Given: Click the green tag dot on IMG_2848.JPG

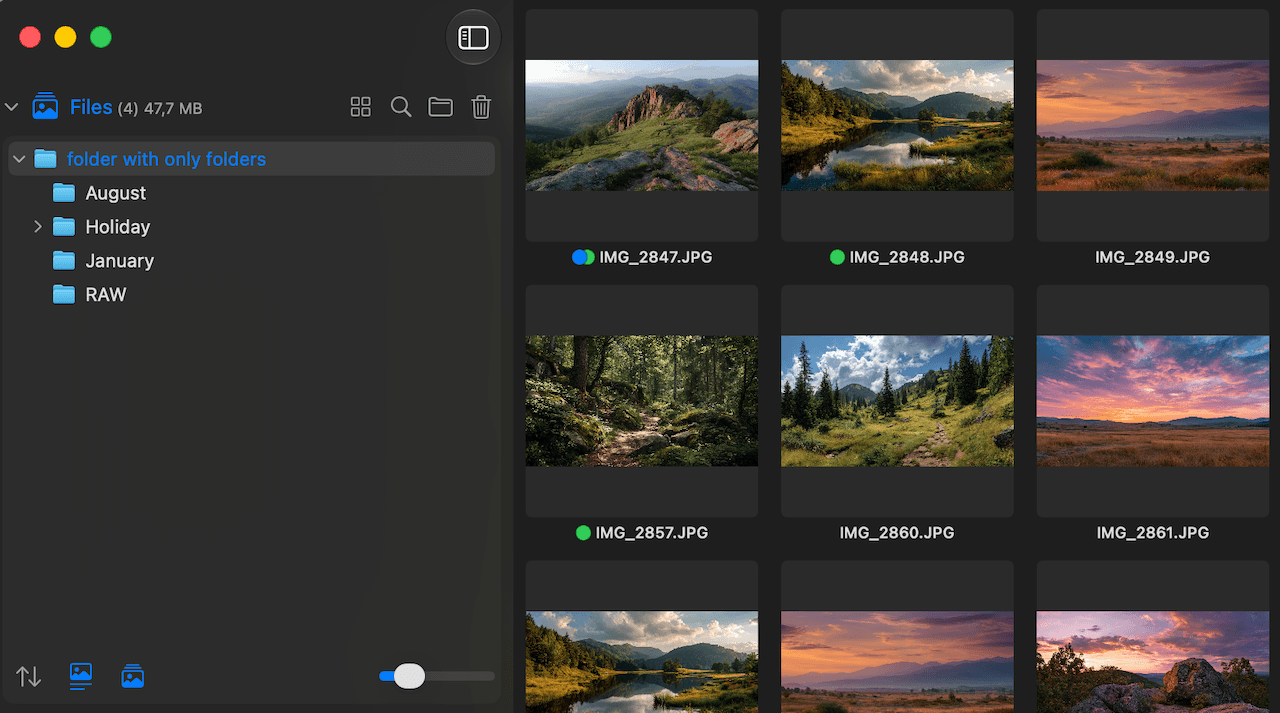Looking at the screenshot, I should [x=837, y=257].
